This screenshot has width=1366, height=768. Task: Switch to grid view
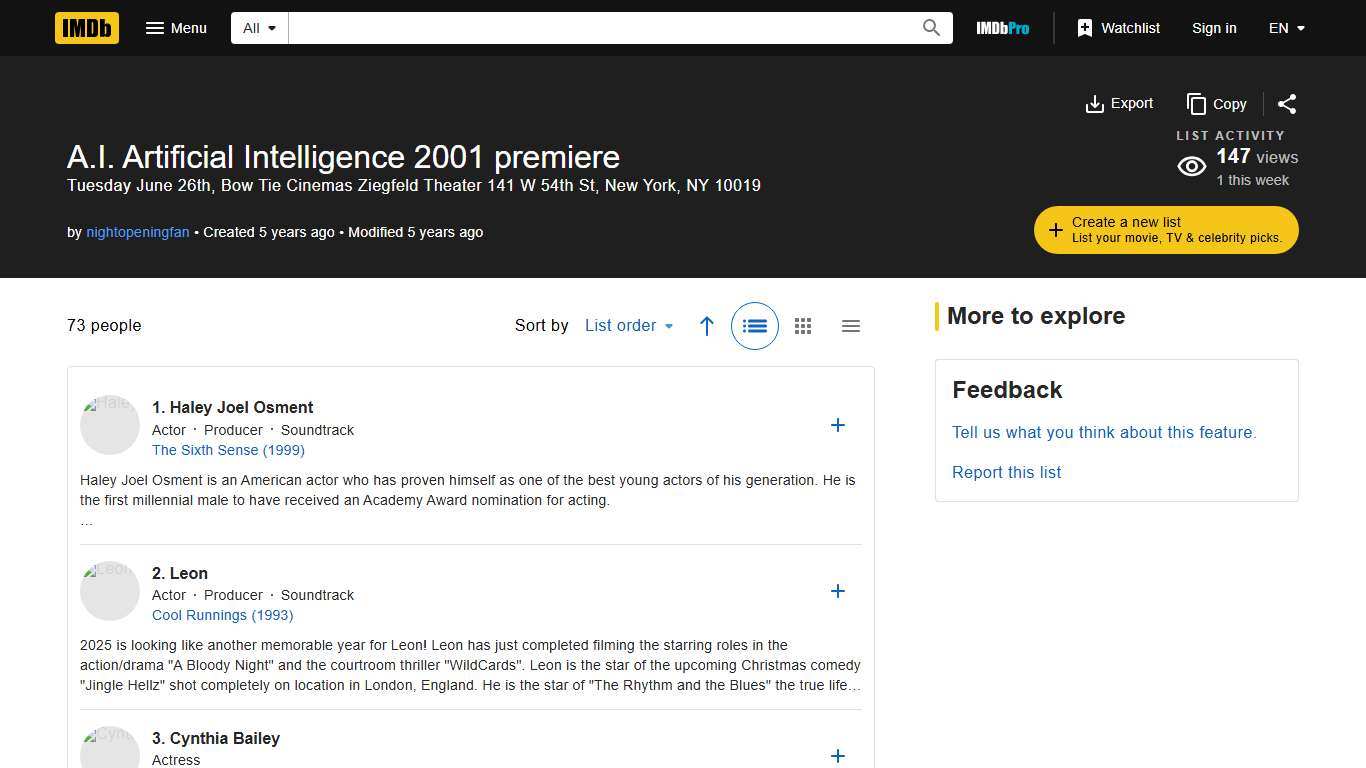(803, 326)
